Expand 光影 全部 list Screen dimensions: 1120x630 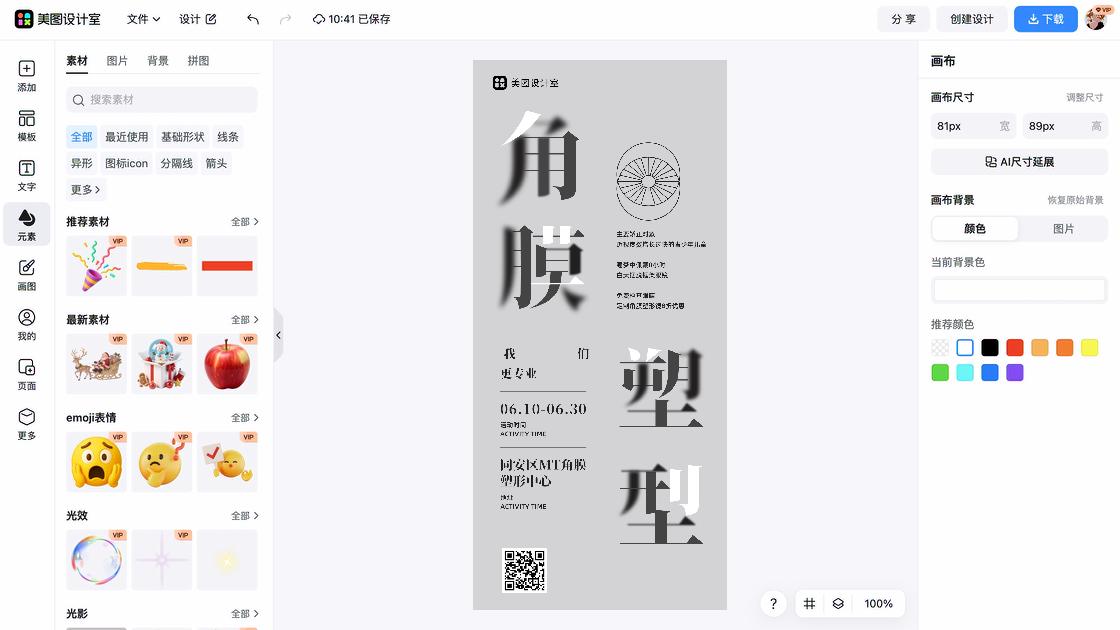(x=244, y=614)
